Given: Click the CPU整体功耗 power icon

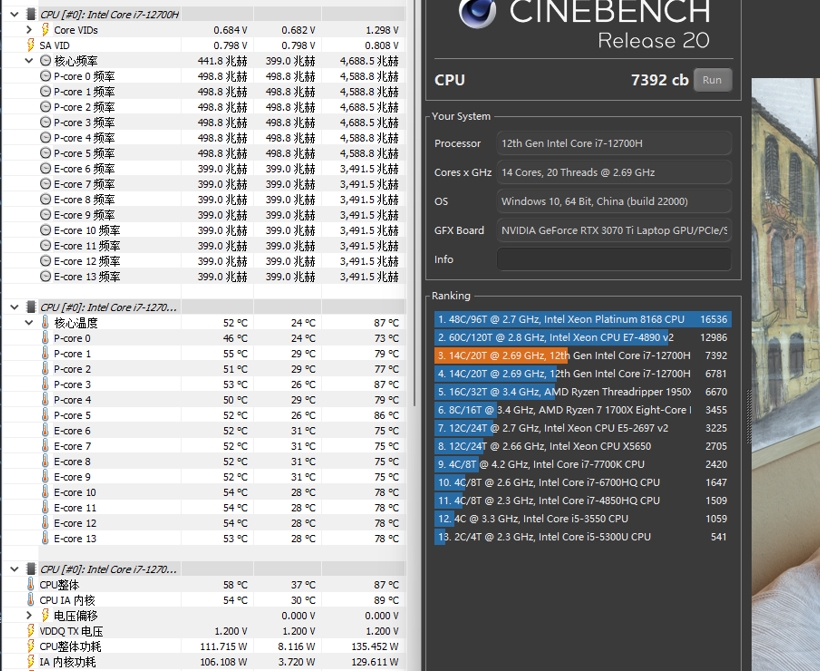Looking at the screenshot, I should point(31,646).
